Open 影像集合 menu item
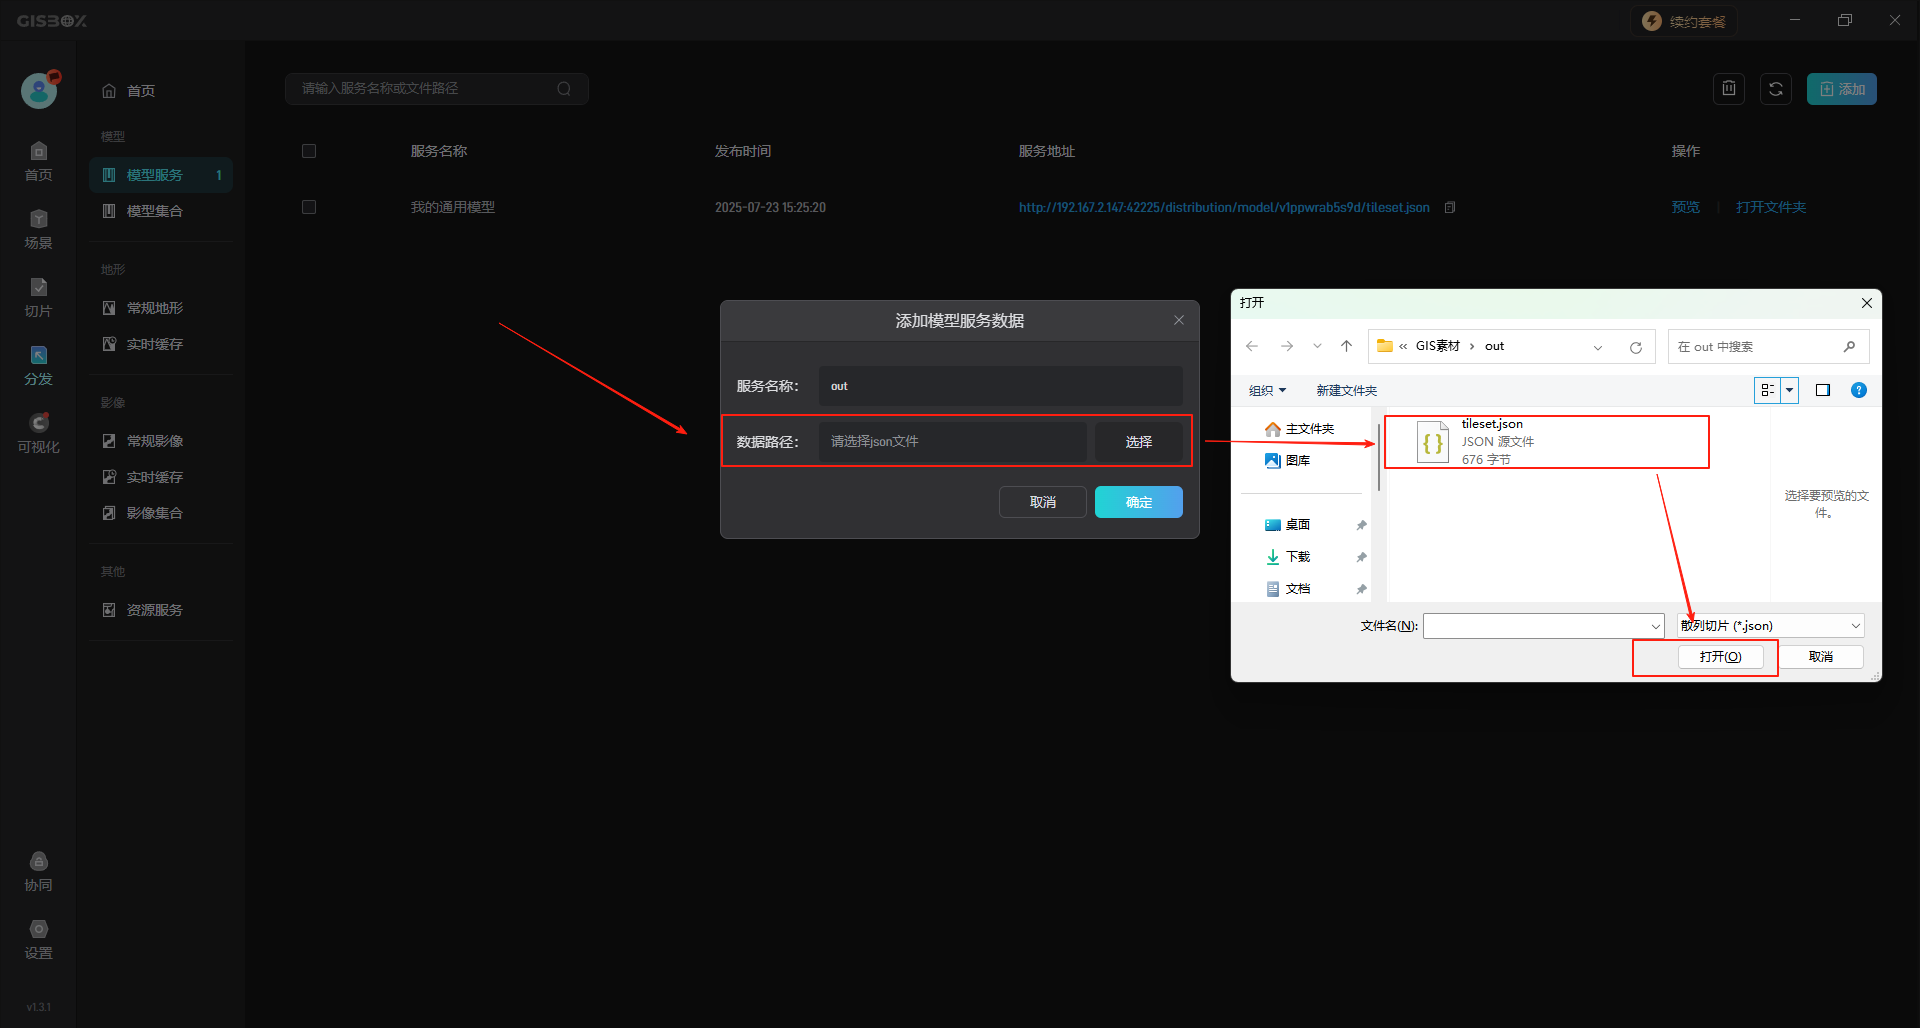 [x=160, y=513]
